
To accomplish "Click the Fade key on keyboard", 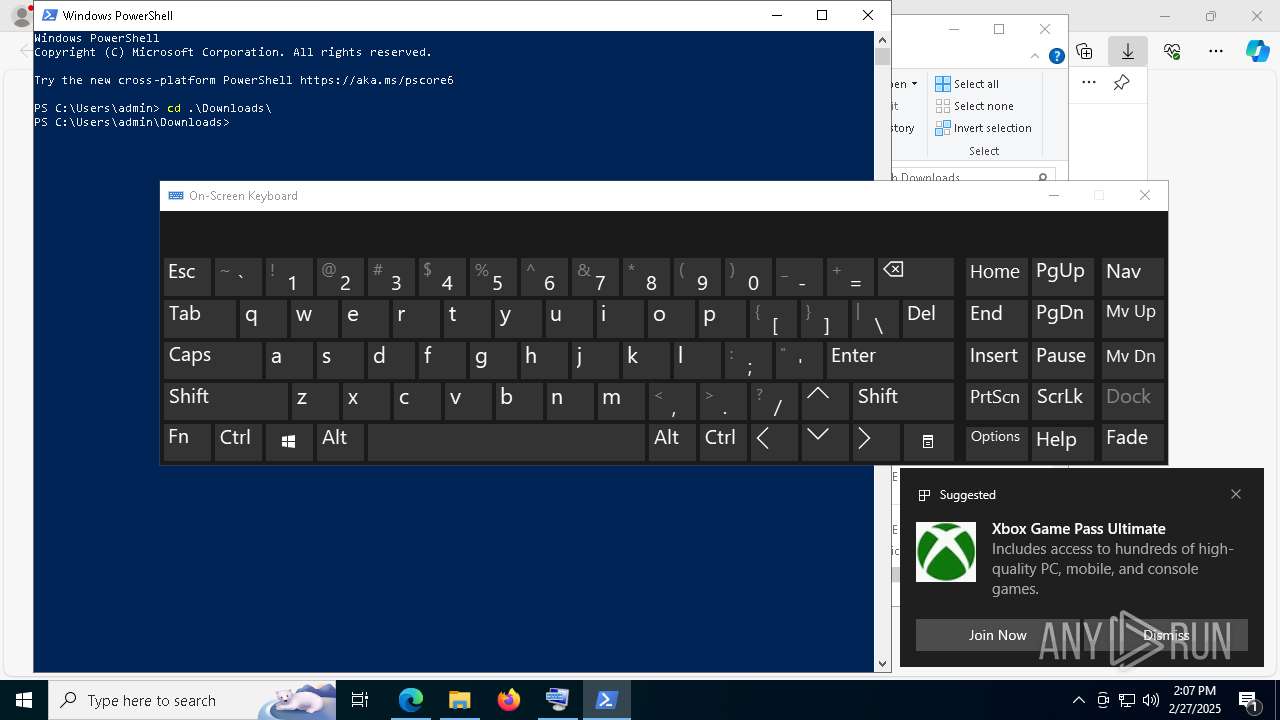I will (x=1132, y=442).
